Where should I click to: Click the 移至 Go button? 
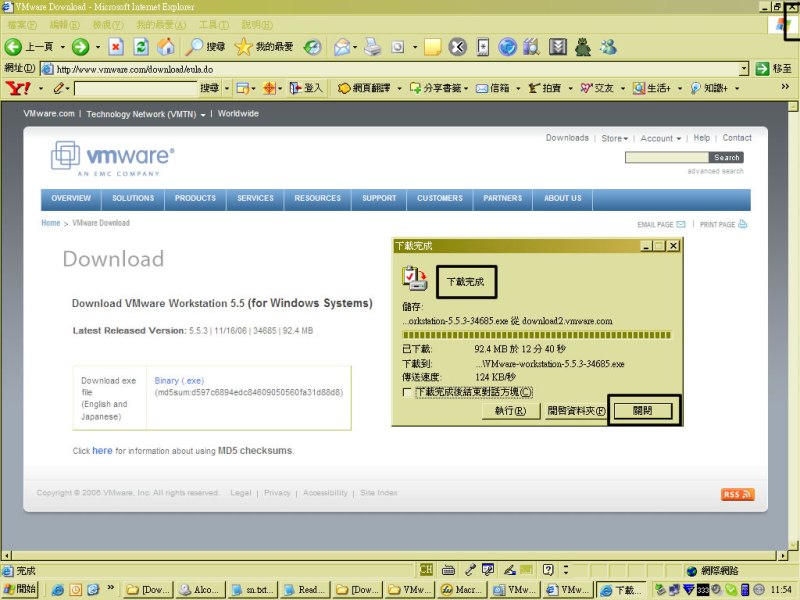(773, 68)
